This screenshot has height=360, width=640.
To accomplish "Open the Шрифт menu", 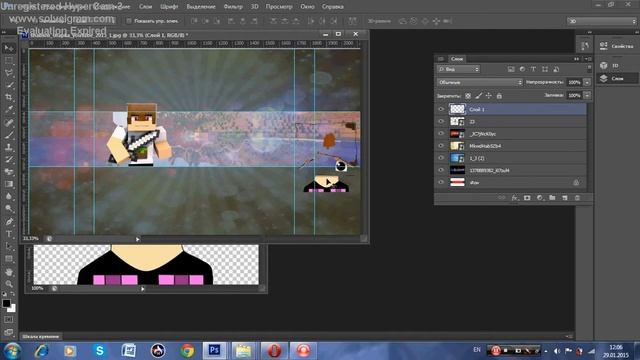I will click(x=169, y=7).
